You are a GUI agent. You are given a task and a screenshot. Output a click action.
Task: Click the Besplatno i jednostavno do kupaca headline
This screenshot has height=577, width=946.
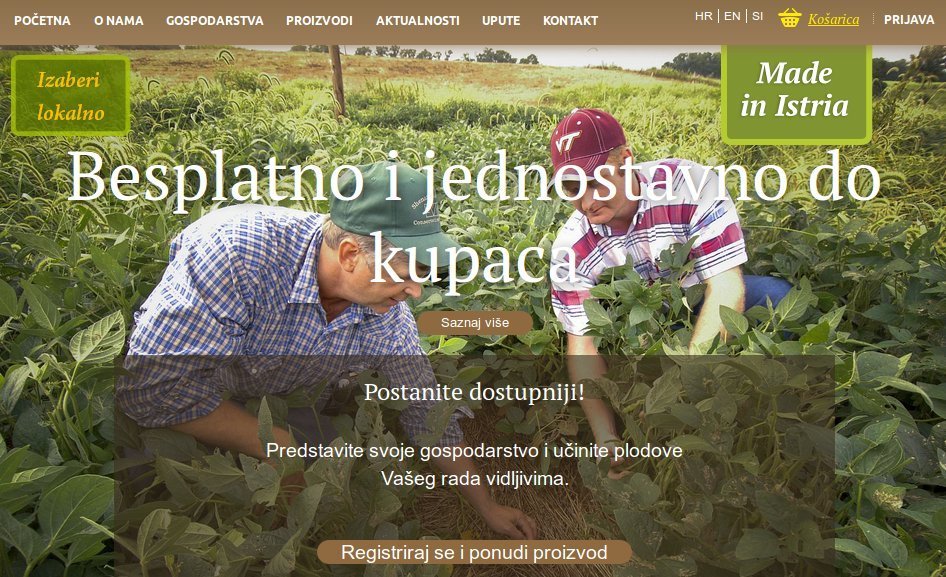tap(474, 218)
